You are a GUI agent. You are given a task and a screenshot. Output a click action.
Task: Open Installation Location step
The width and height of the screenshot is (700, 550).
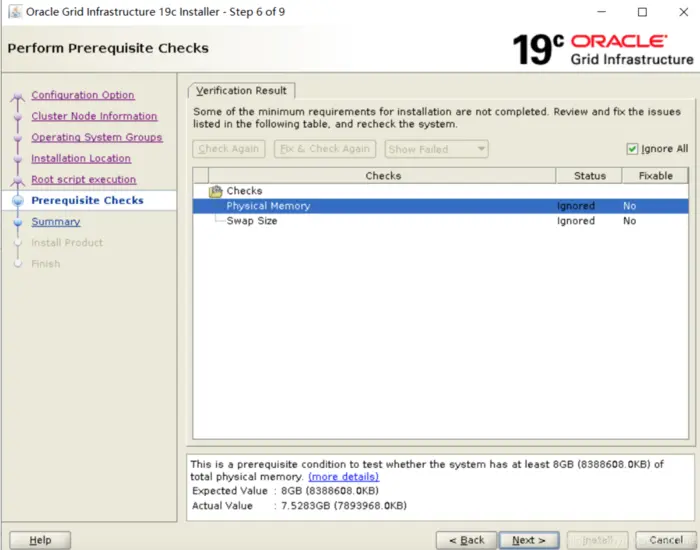tap(81, 158)
